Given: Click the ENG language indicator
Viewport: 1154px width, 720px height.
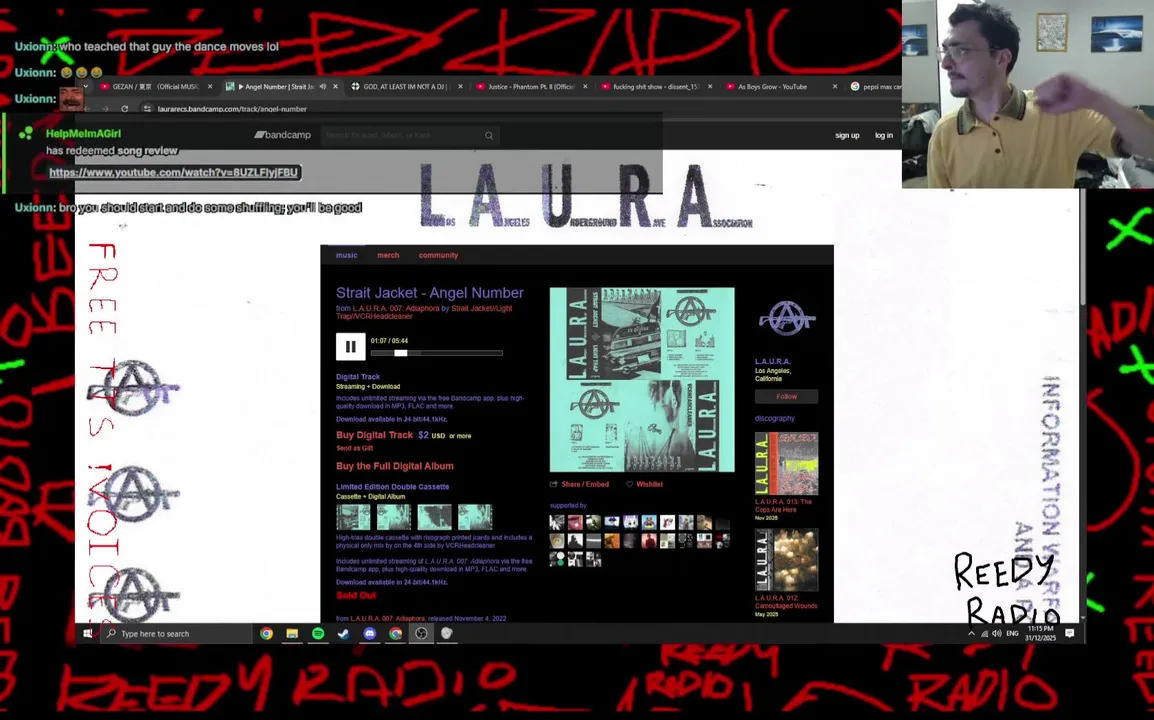Looking at the screenshot, I should [x=1012, y=634].
